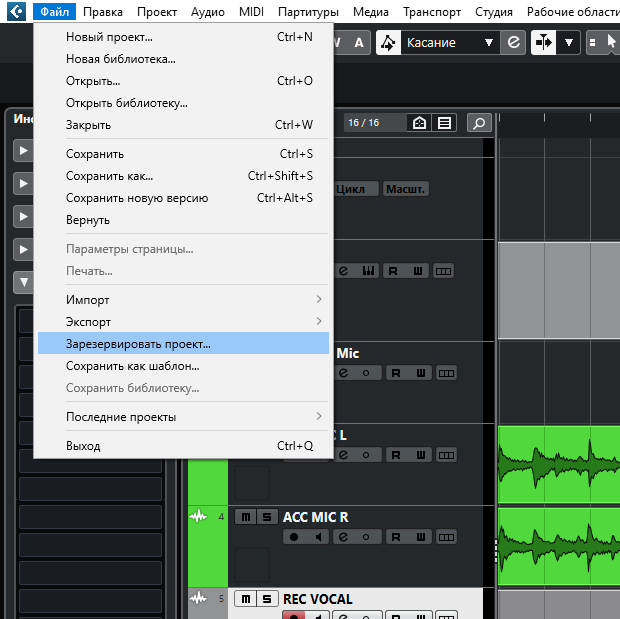
Task: Open the Студия menu
Action: click(493, 12)
